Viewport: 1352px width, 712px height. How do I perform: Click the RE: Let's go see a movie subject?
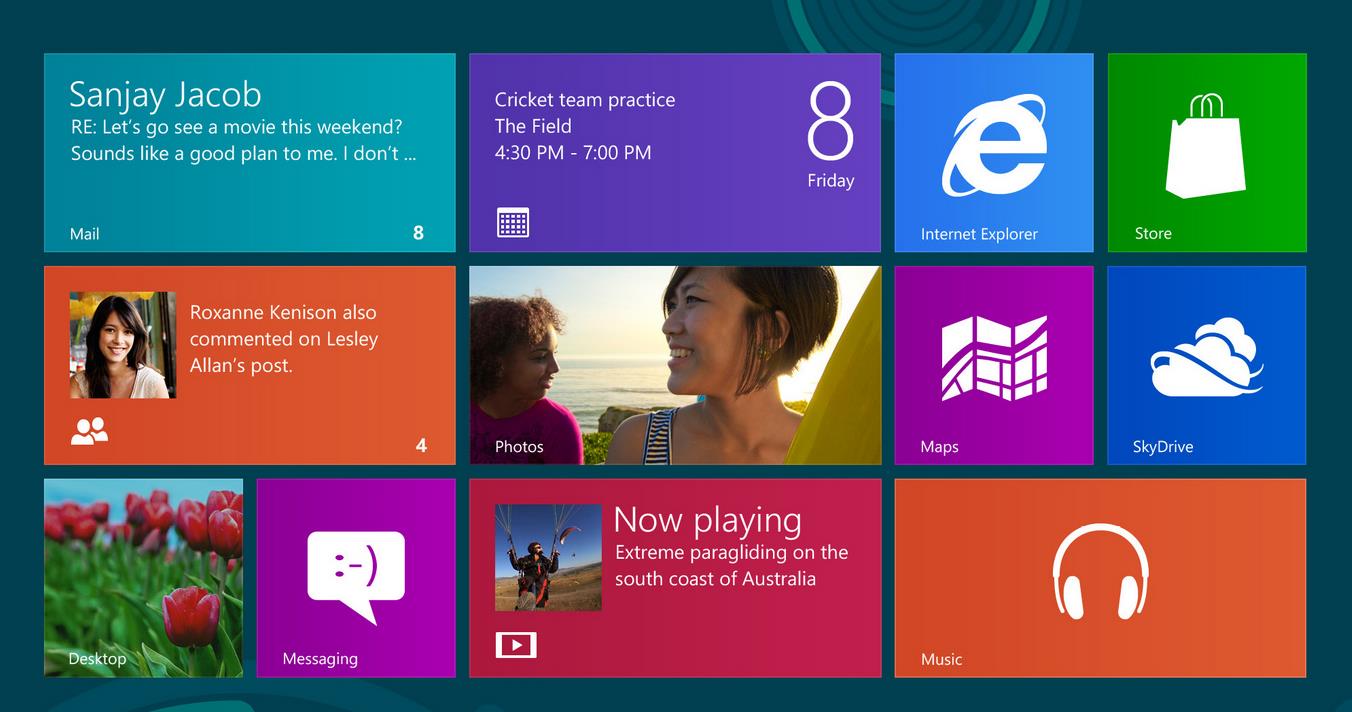[x=236, y=127]
